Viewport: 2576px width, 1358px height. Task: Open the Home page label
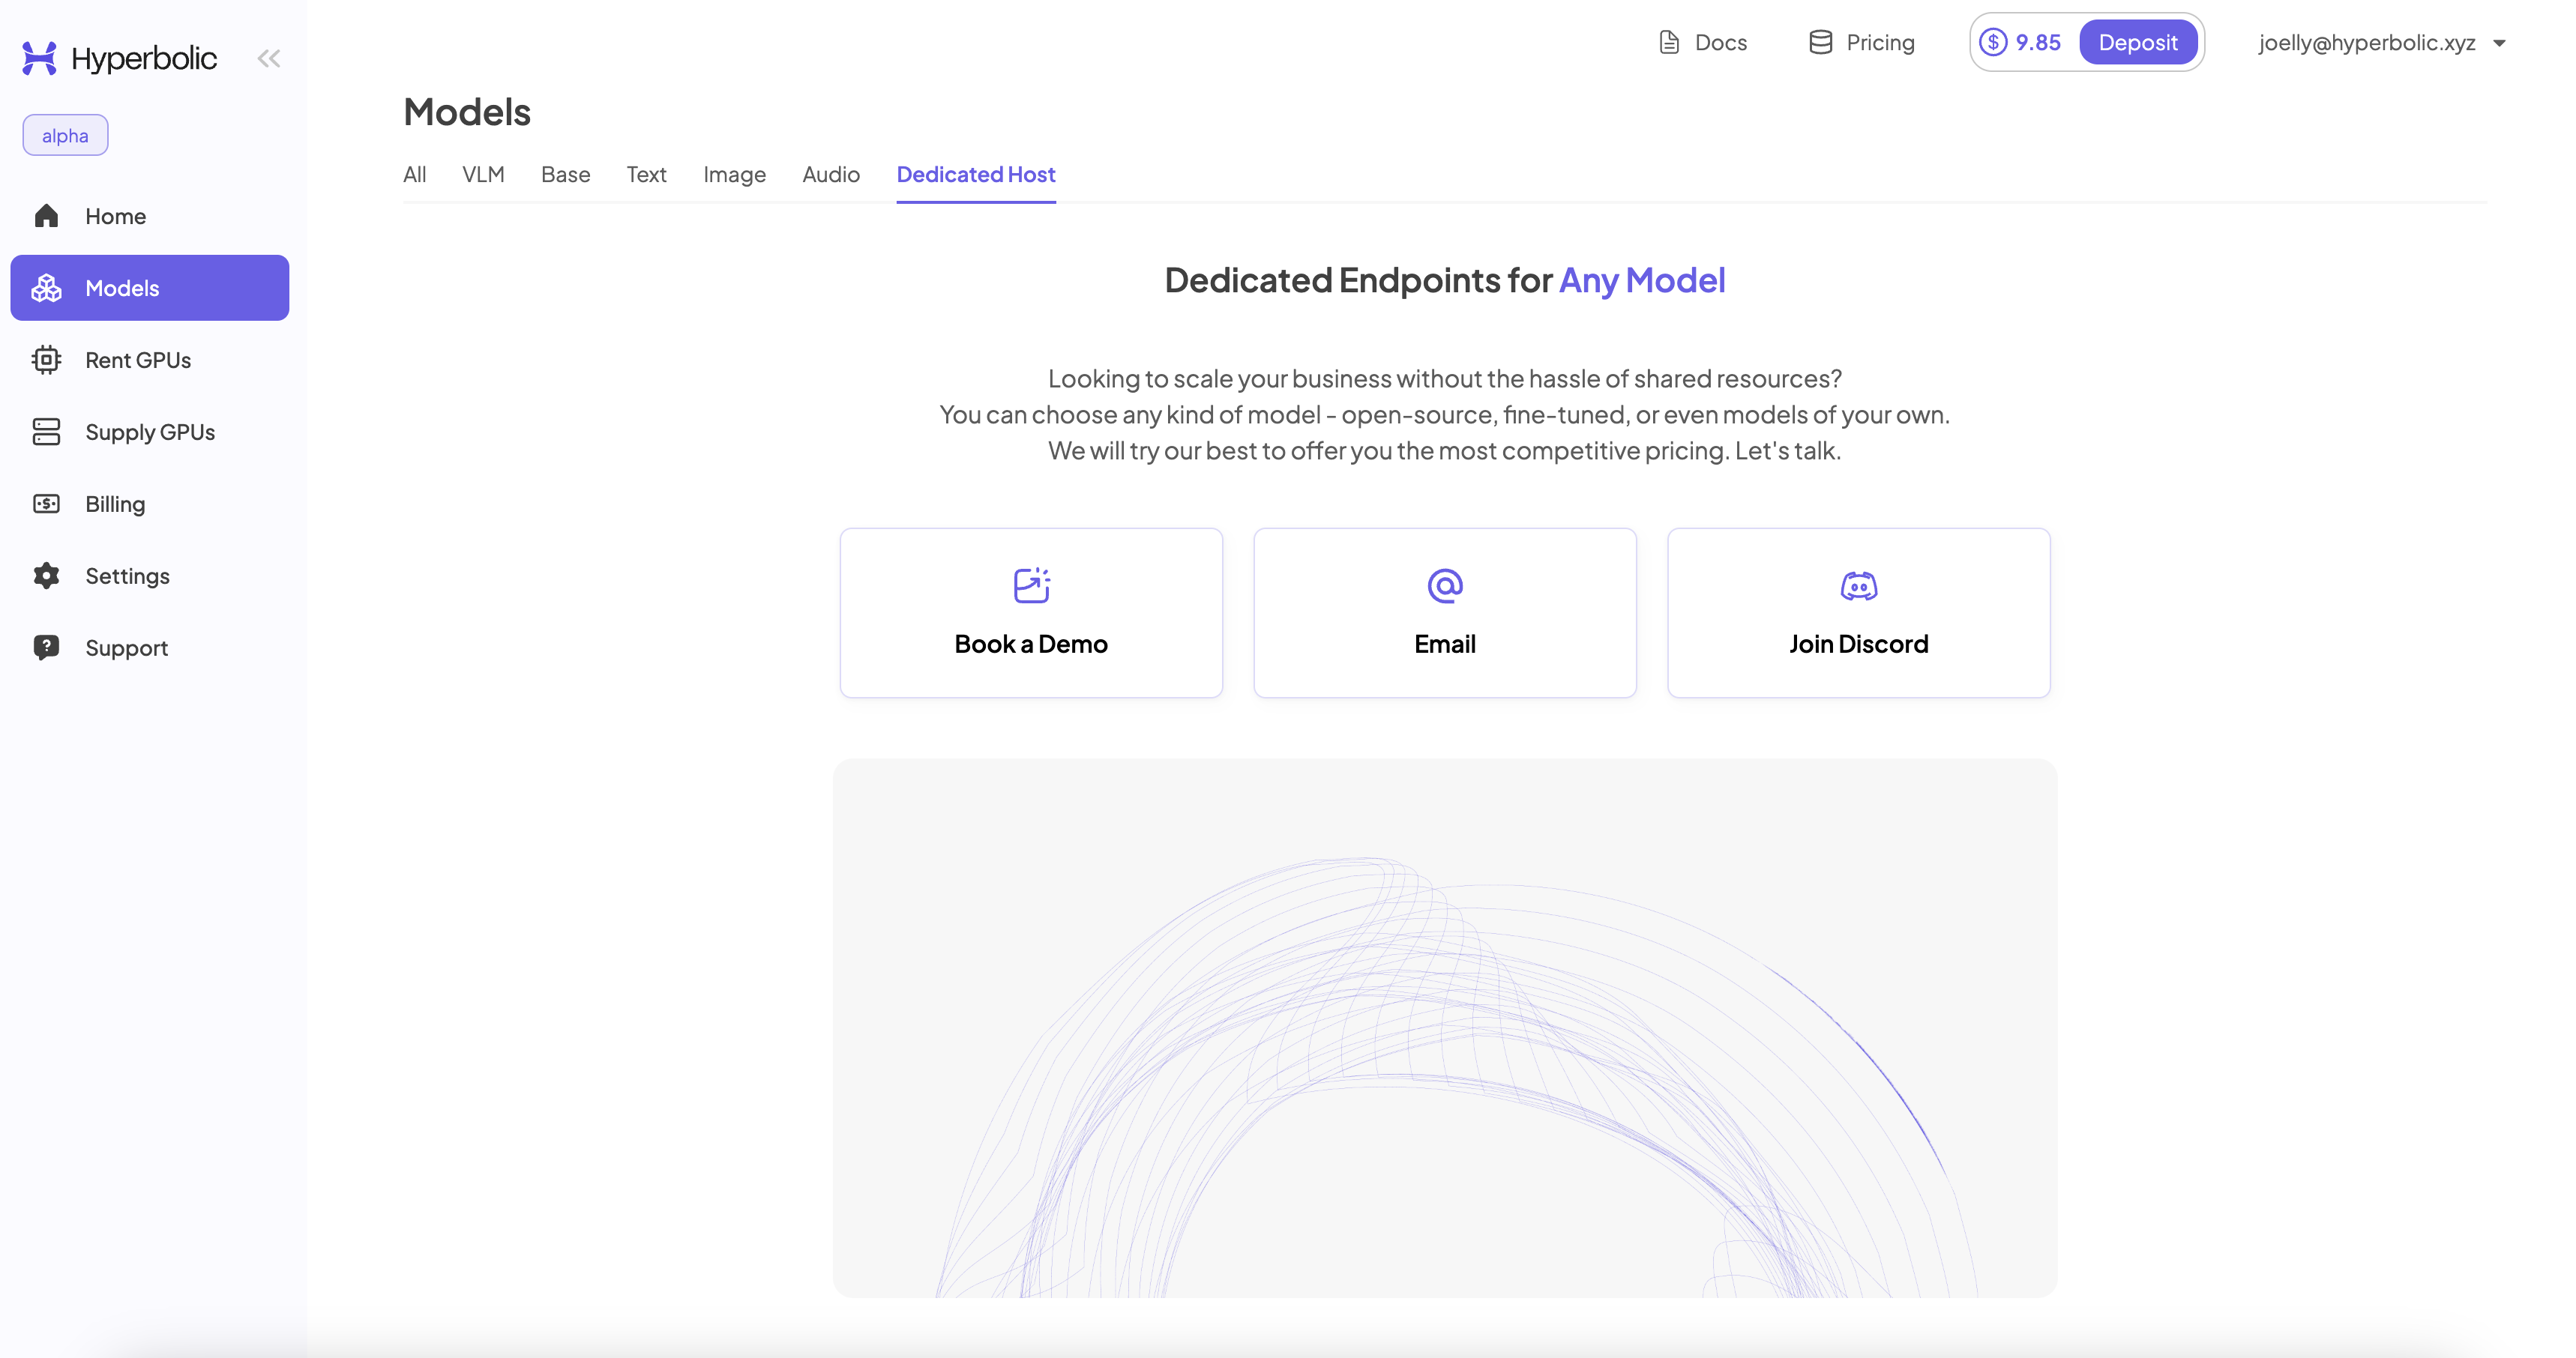pyautogui.click(x=115, y=216)
